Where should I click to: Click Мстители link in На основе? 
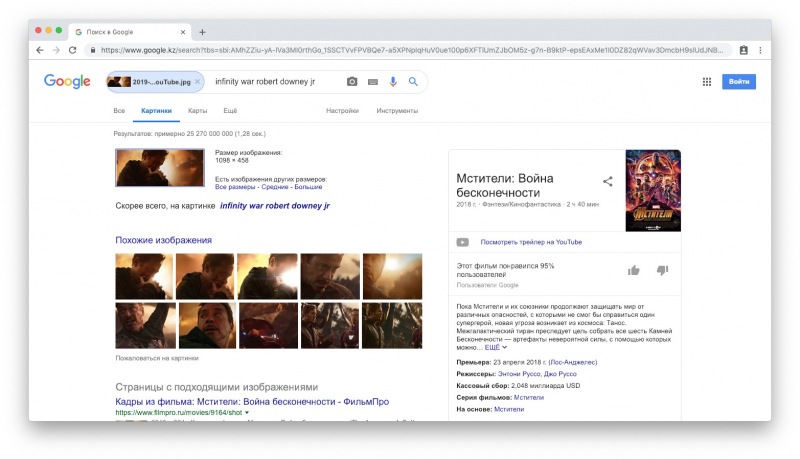[x=509, y=410]
